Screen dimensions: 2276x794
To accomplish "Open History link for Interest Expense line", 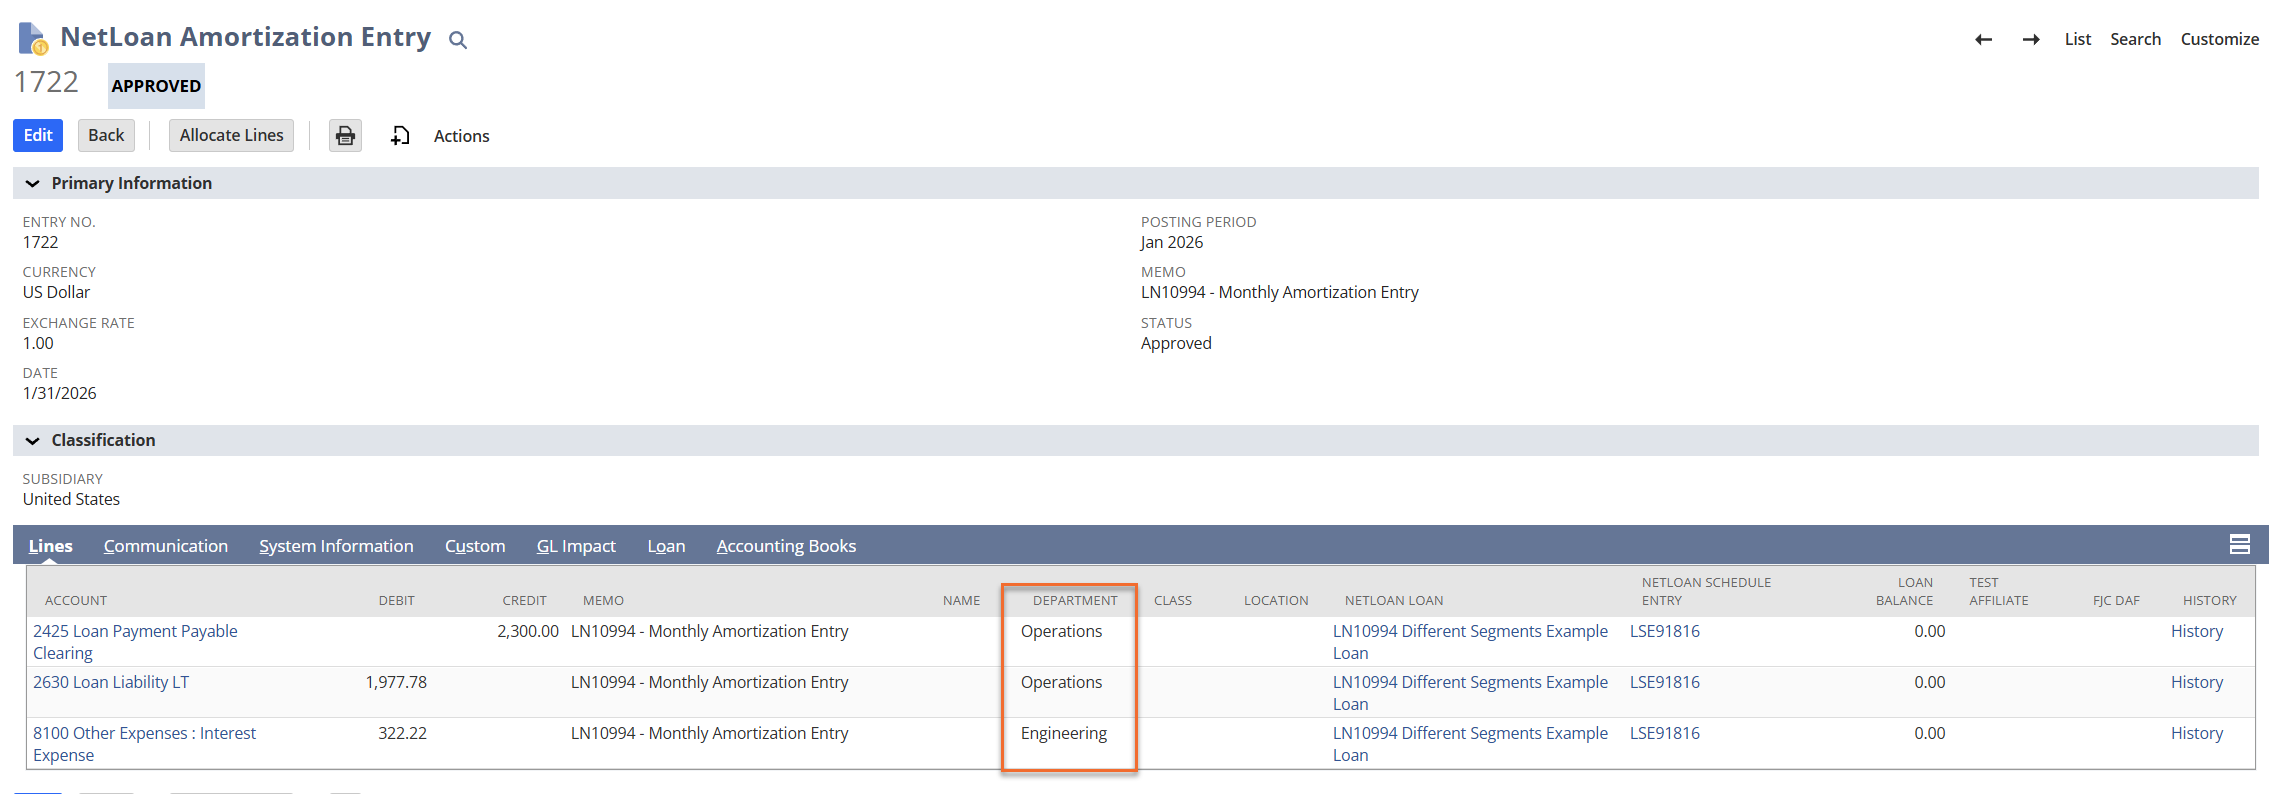I will click(x=2196, y=733).
